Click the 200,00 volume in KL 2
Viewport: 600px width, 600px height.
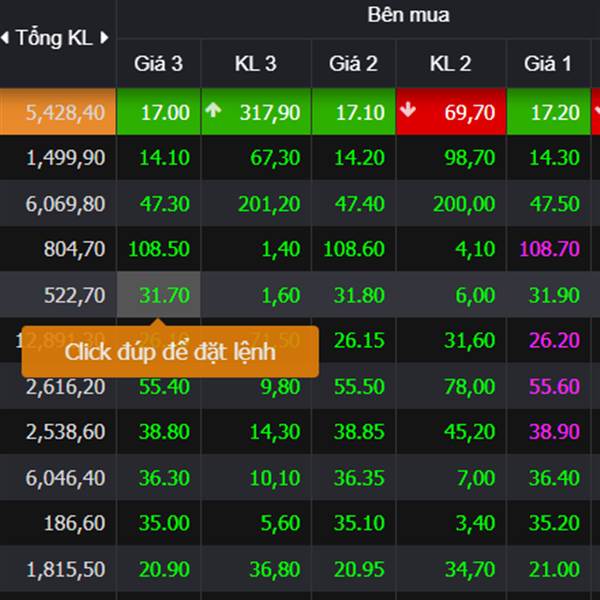click(462, 204)
